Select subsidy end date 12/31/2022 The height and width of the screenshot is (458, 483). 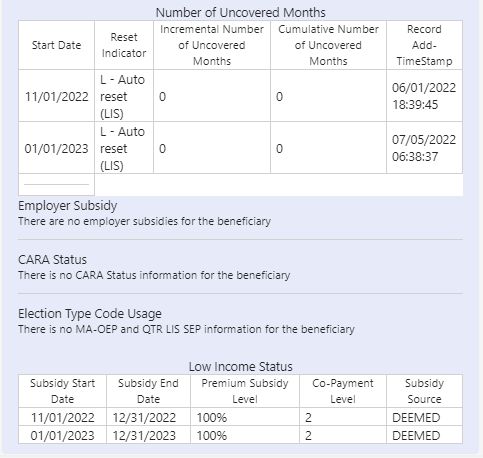[x=144, y=418]
